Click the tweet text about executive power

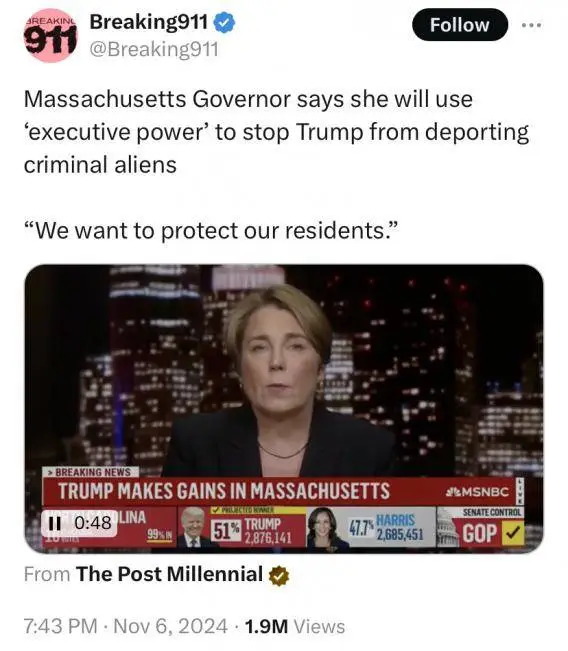(276, 132)
